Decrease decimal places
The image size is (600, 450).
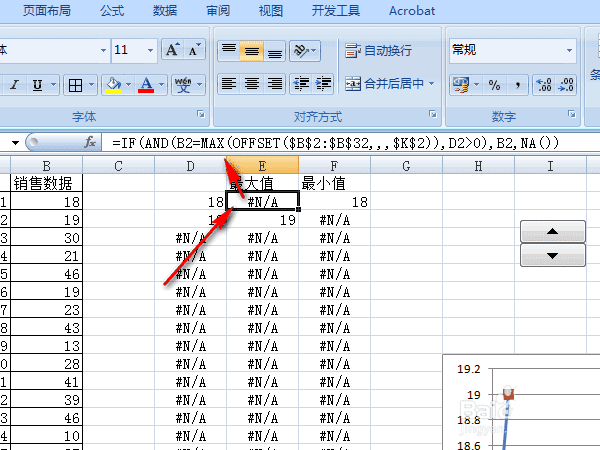pyautogui.click(x=566, y=85)
